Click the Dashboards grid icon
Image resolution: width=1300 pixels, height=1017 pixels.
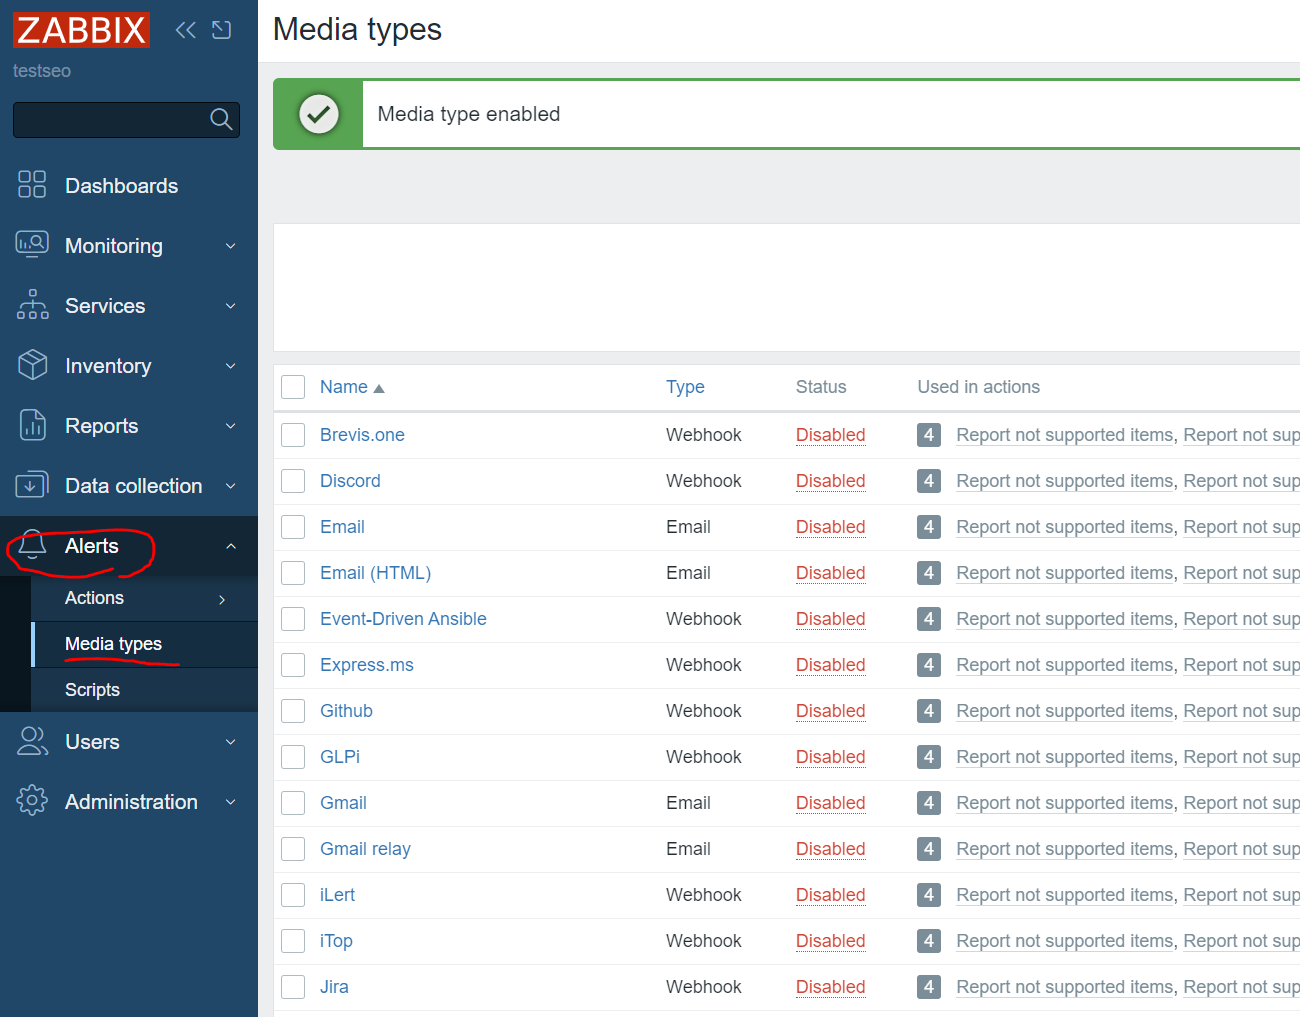click(x=32, y=185)
